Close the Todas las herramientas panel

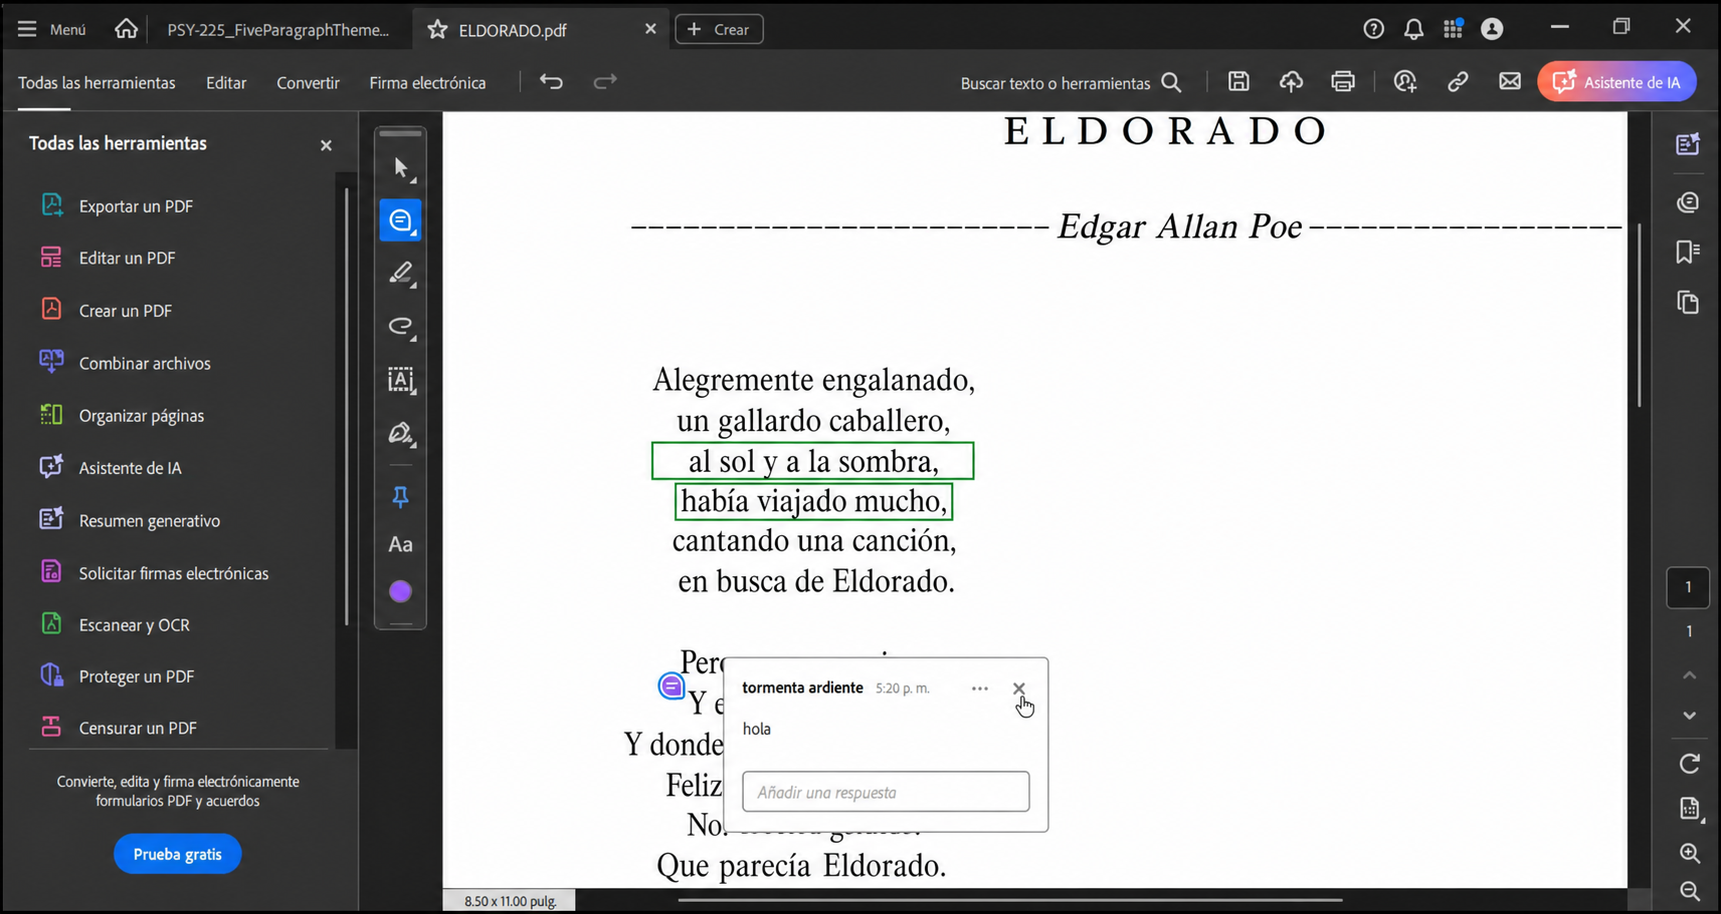click(x=326, y=145)
